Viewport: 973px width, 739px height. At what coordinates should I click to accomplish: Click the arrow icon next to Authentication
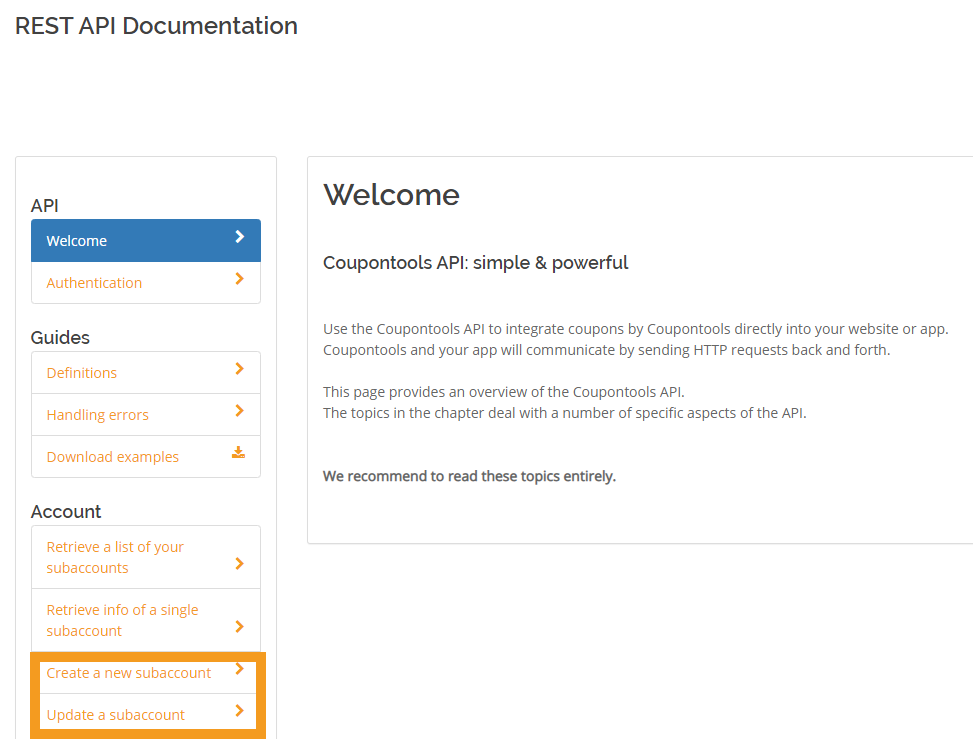[239, 279]
